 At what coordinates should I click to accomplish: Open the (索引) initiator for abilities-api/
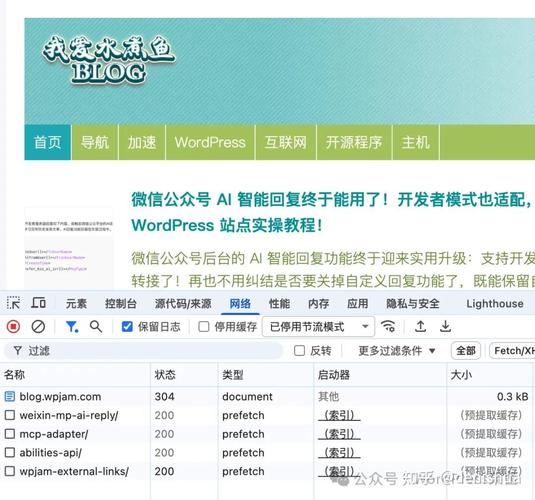(x=339, y=453)
